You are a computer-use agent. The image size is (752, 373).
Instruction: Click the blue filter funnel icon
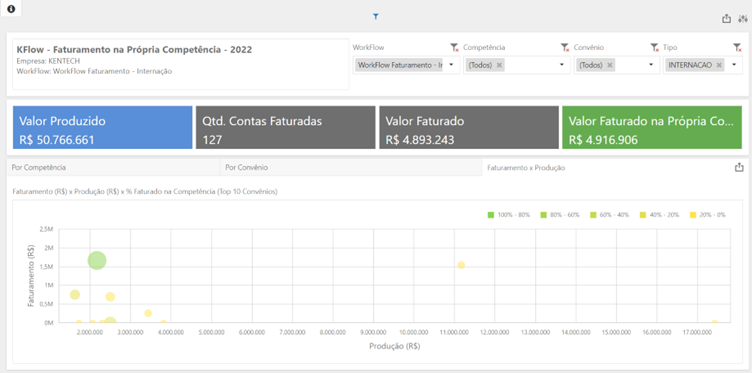click(376, 17)
